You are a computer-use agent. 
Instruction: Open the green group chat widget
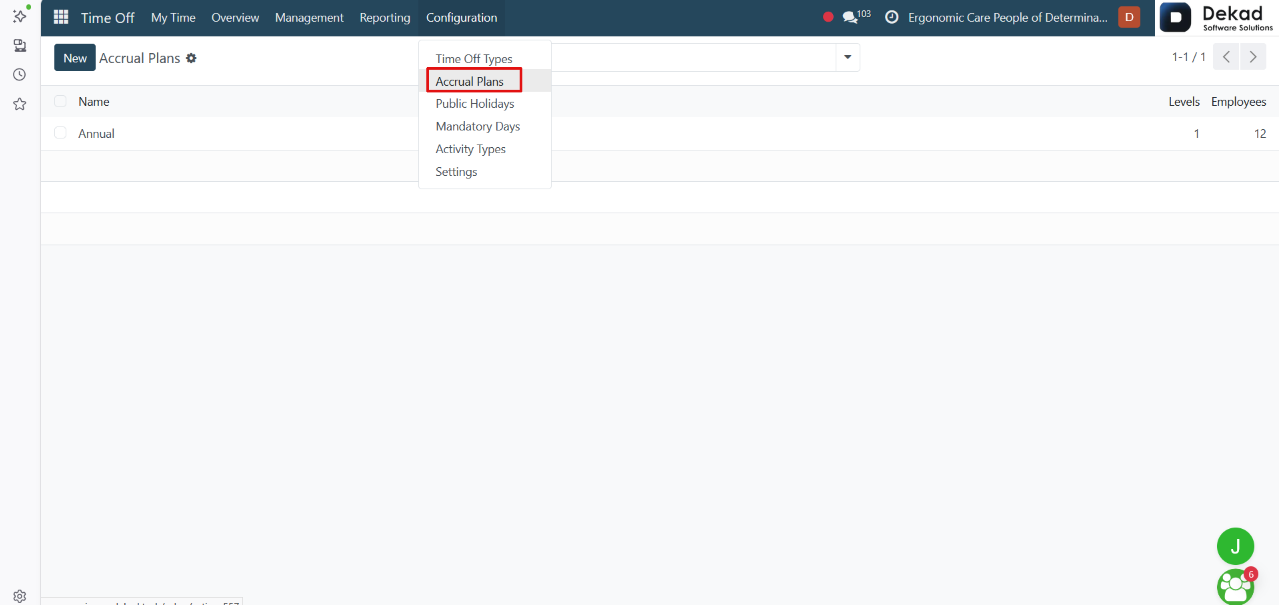[x=1236, y=586]
